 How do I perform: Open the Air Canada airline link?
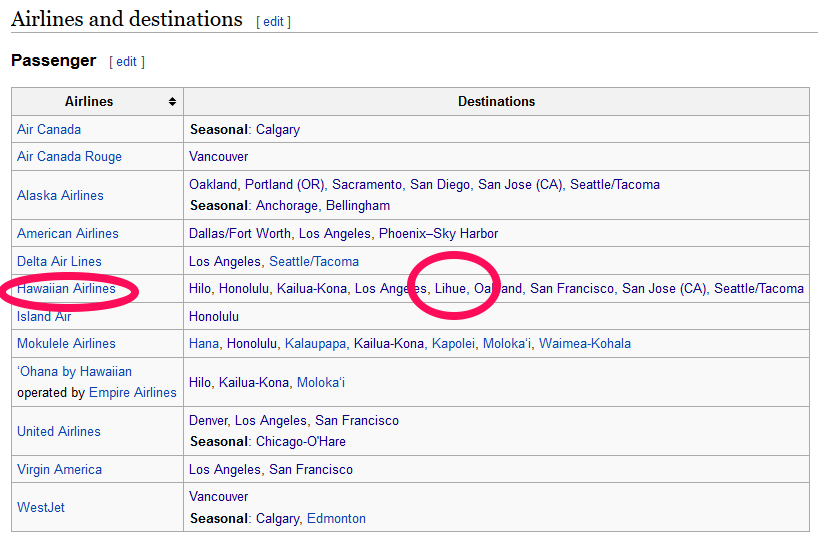[x=49, y=129]
